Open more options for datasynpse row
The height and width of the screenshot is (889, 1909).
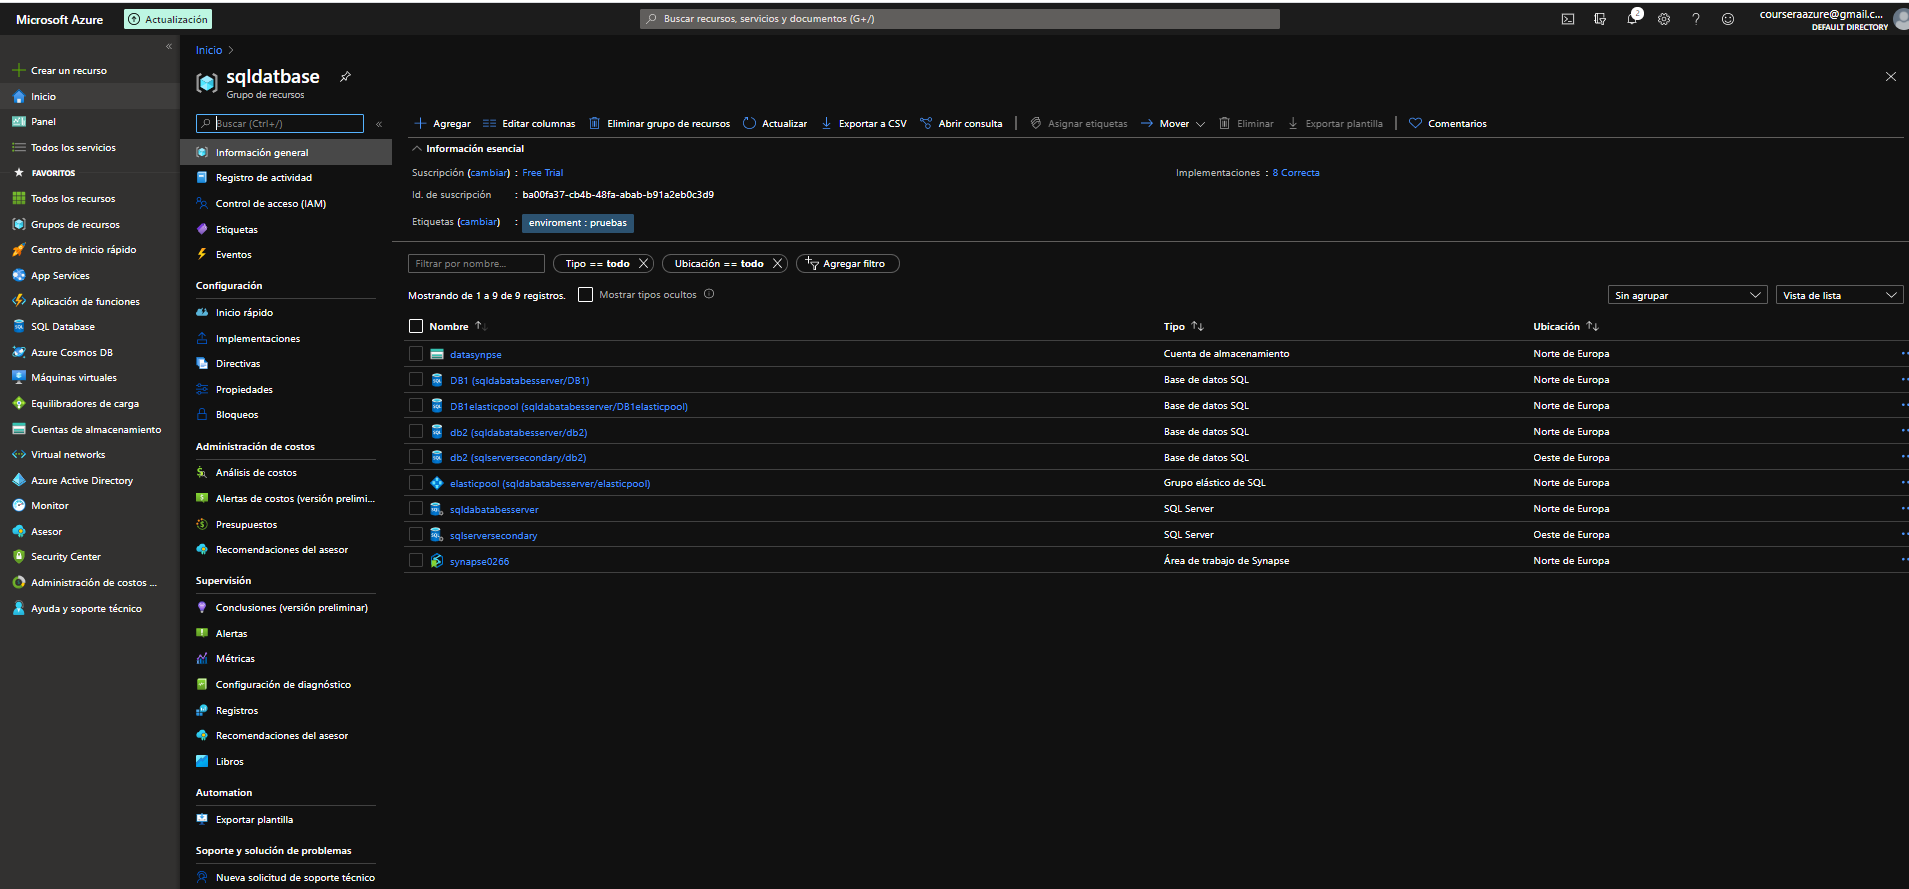(x=1903, y=354)
